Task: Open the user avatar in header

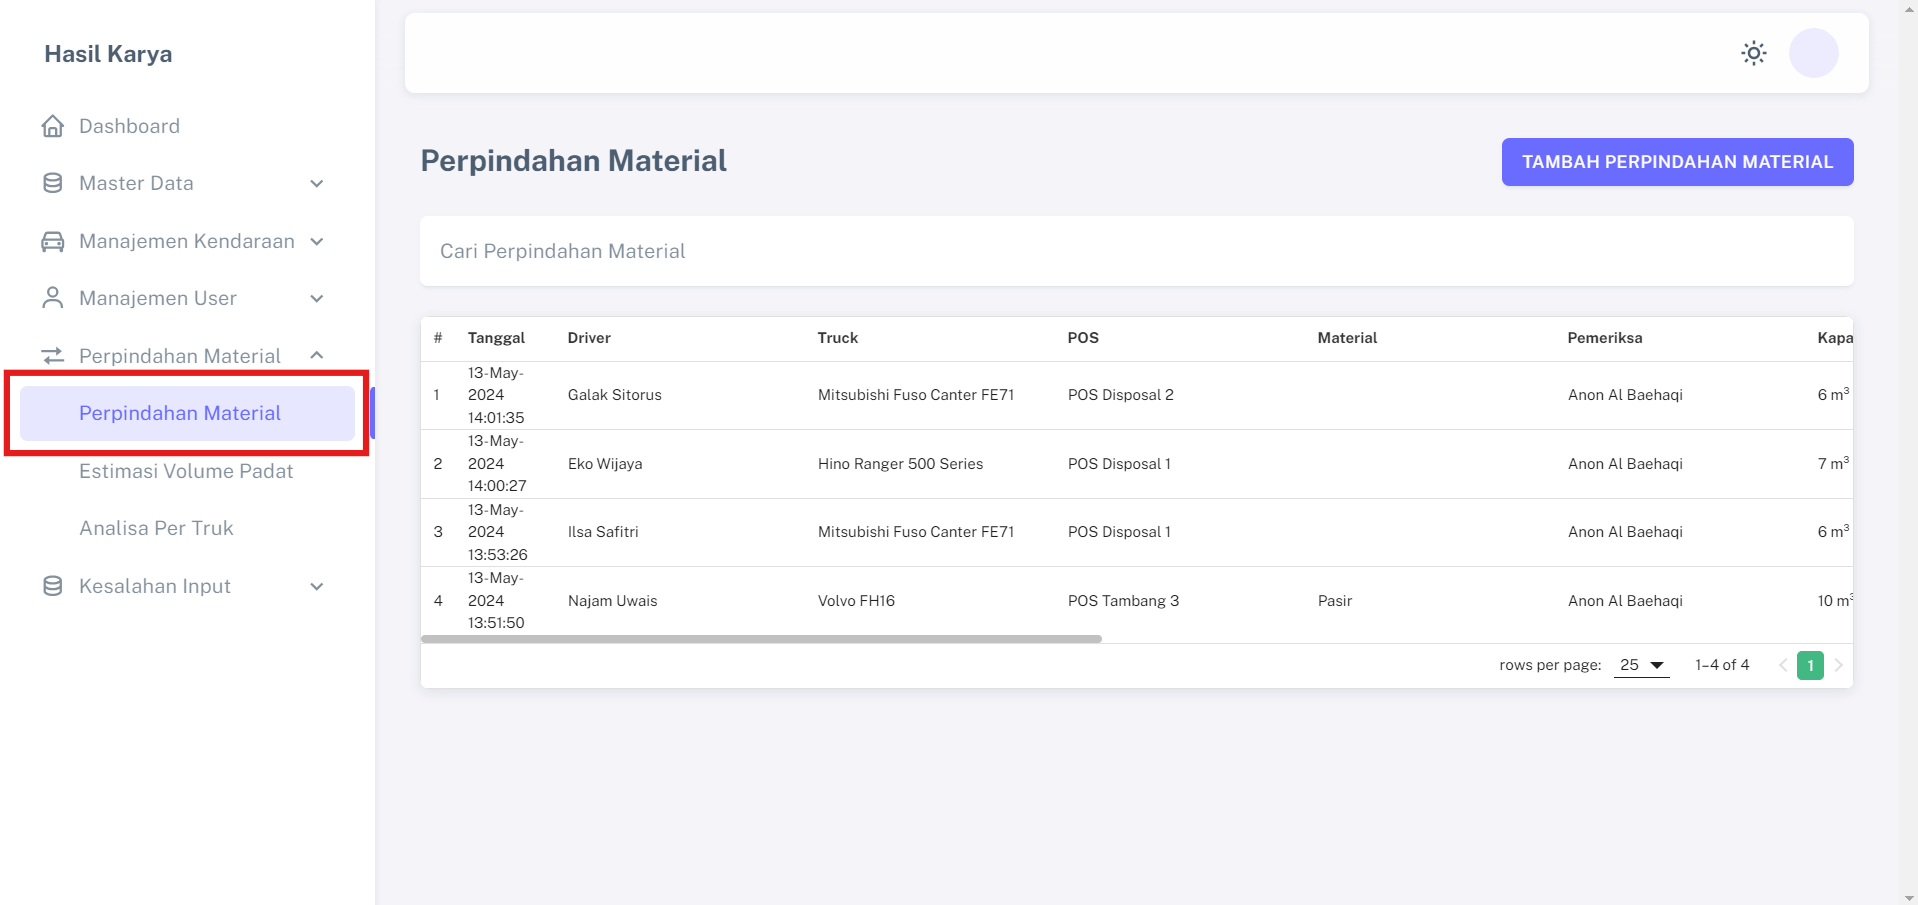Action: point(1813,53)
